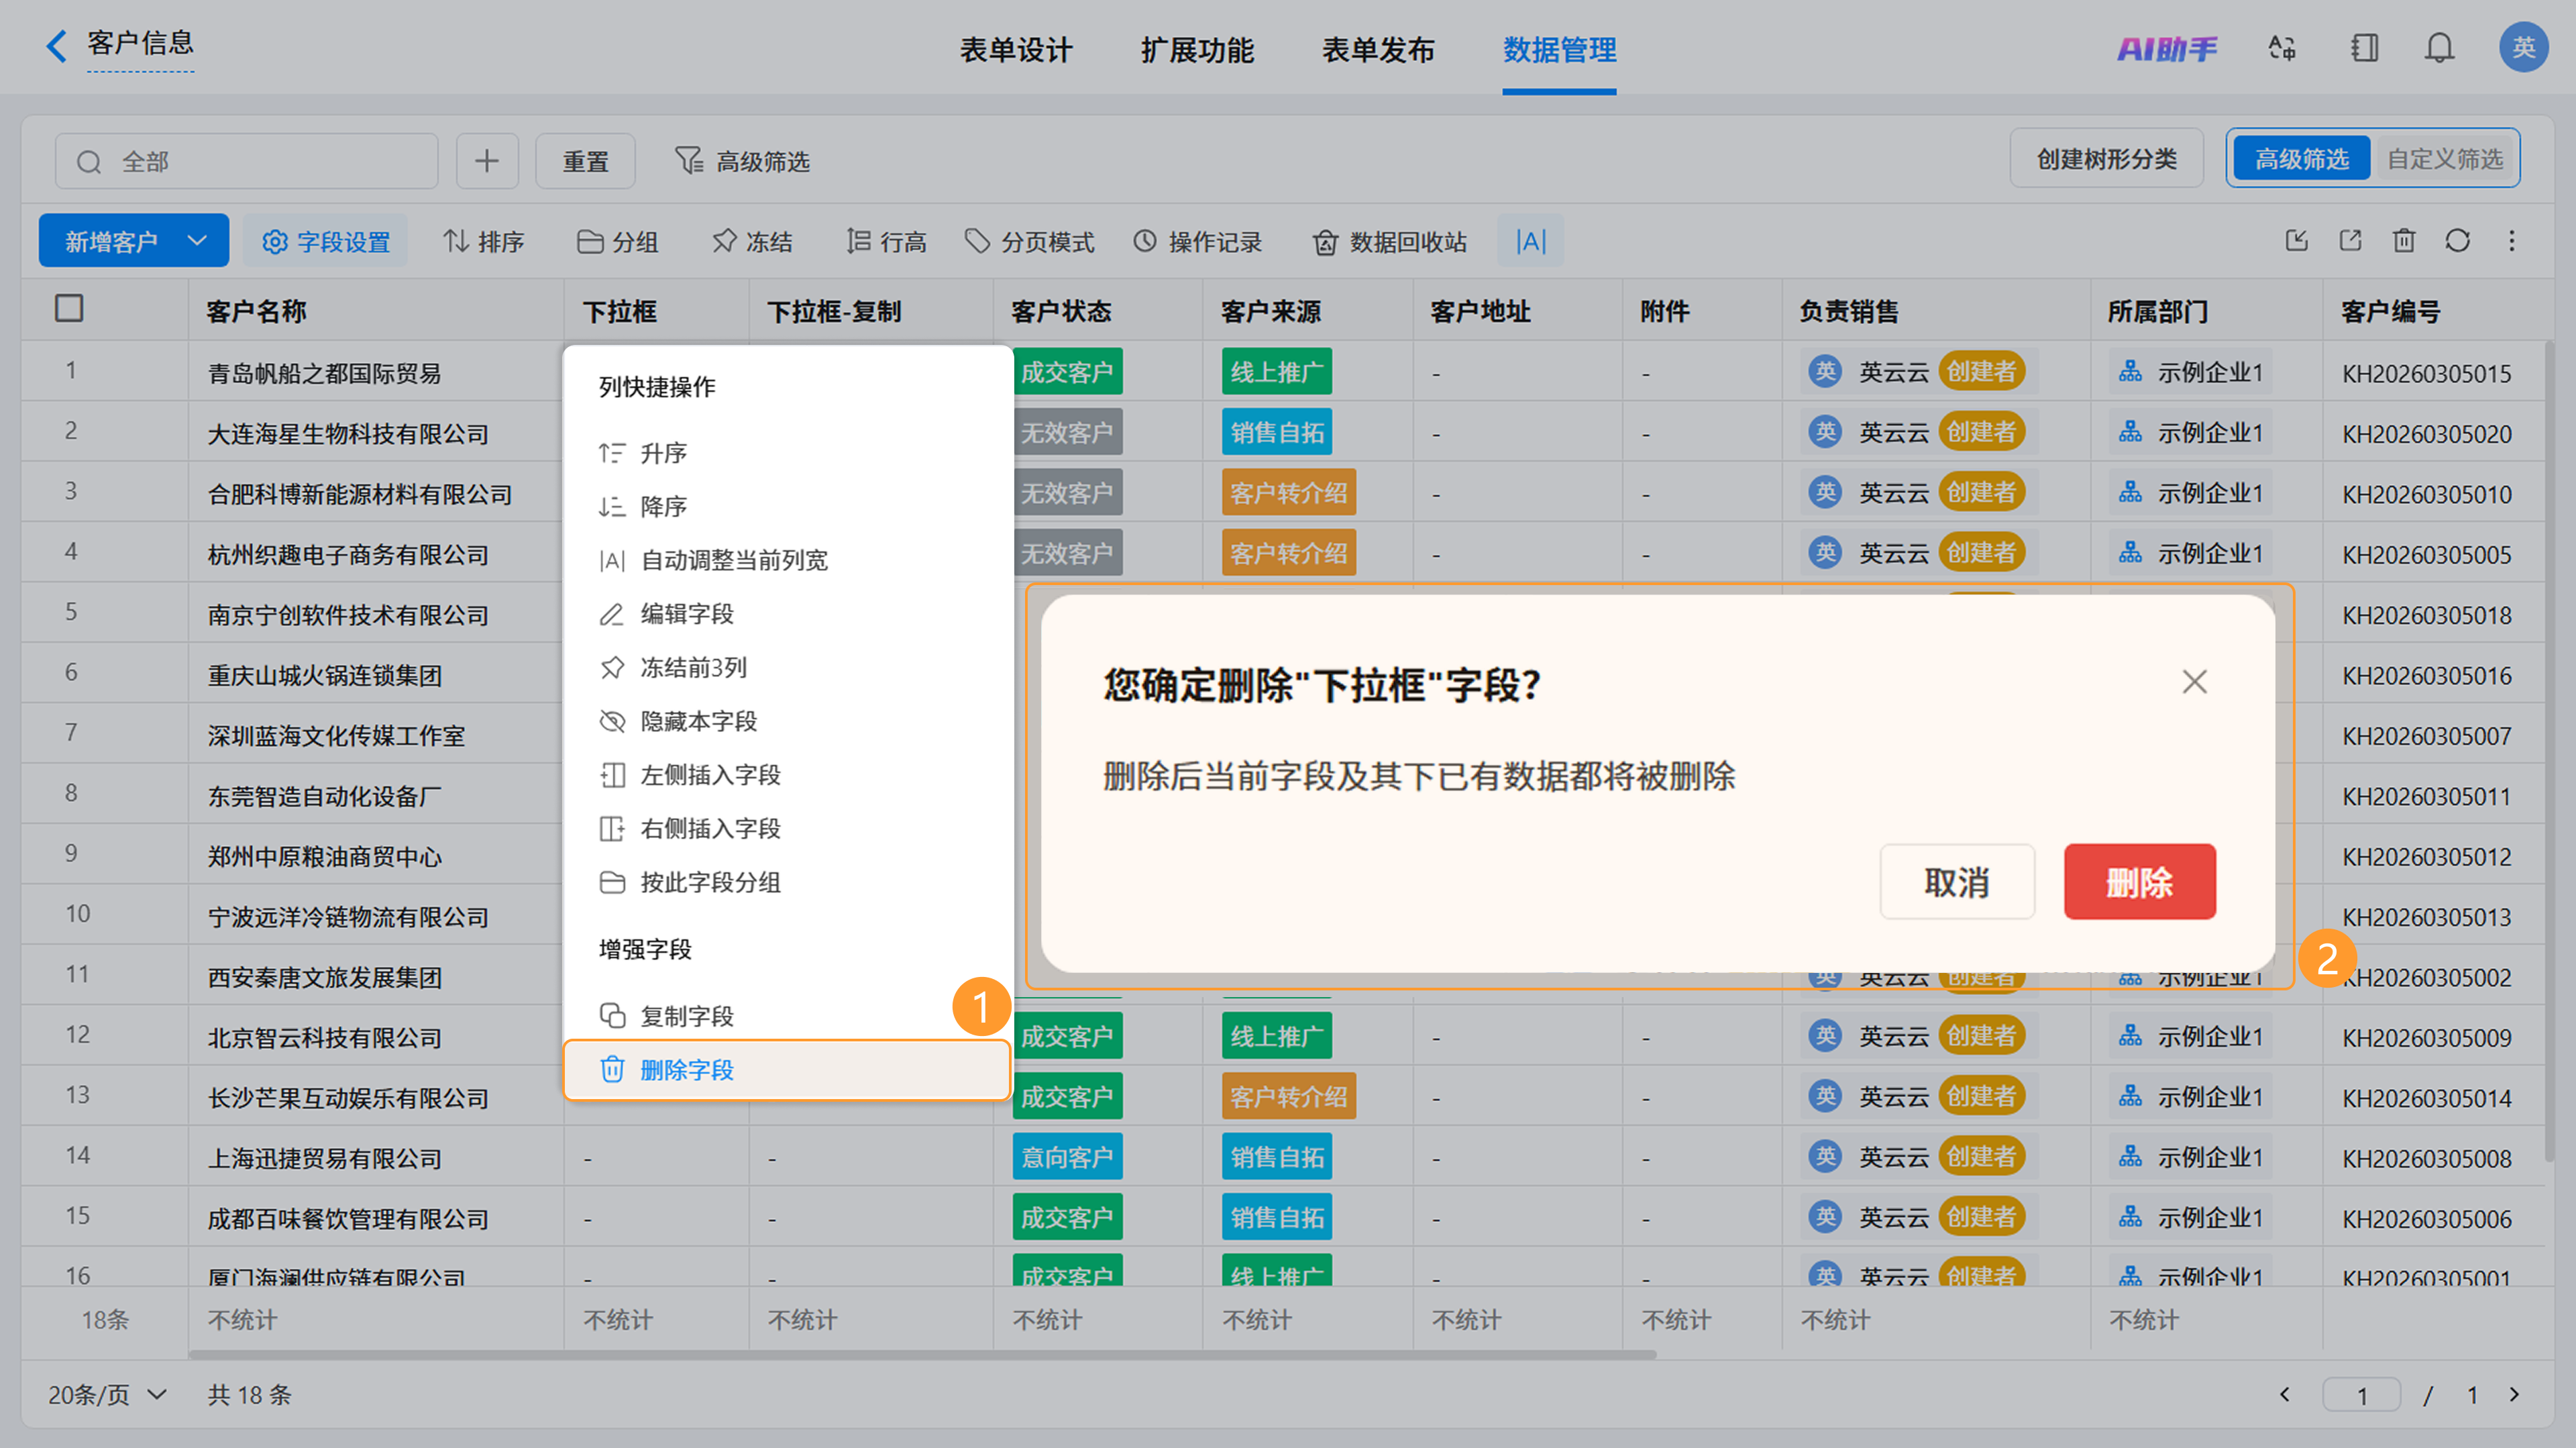This screenshot has height=1448, width=2576.
Task: Switch to 数据管理 tab
Action: coord(1559,50)
